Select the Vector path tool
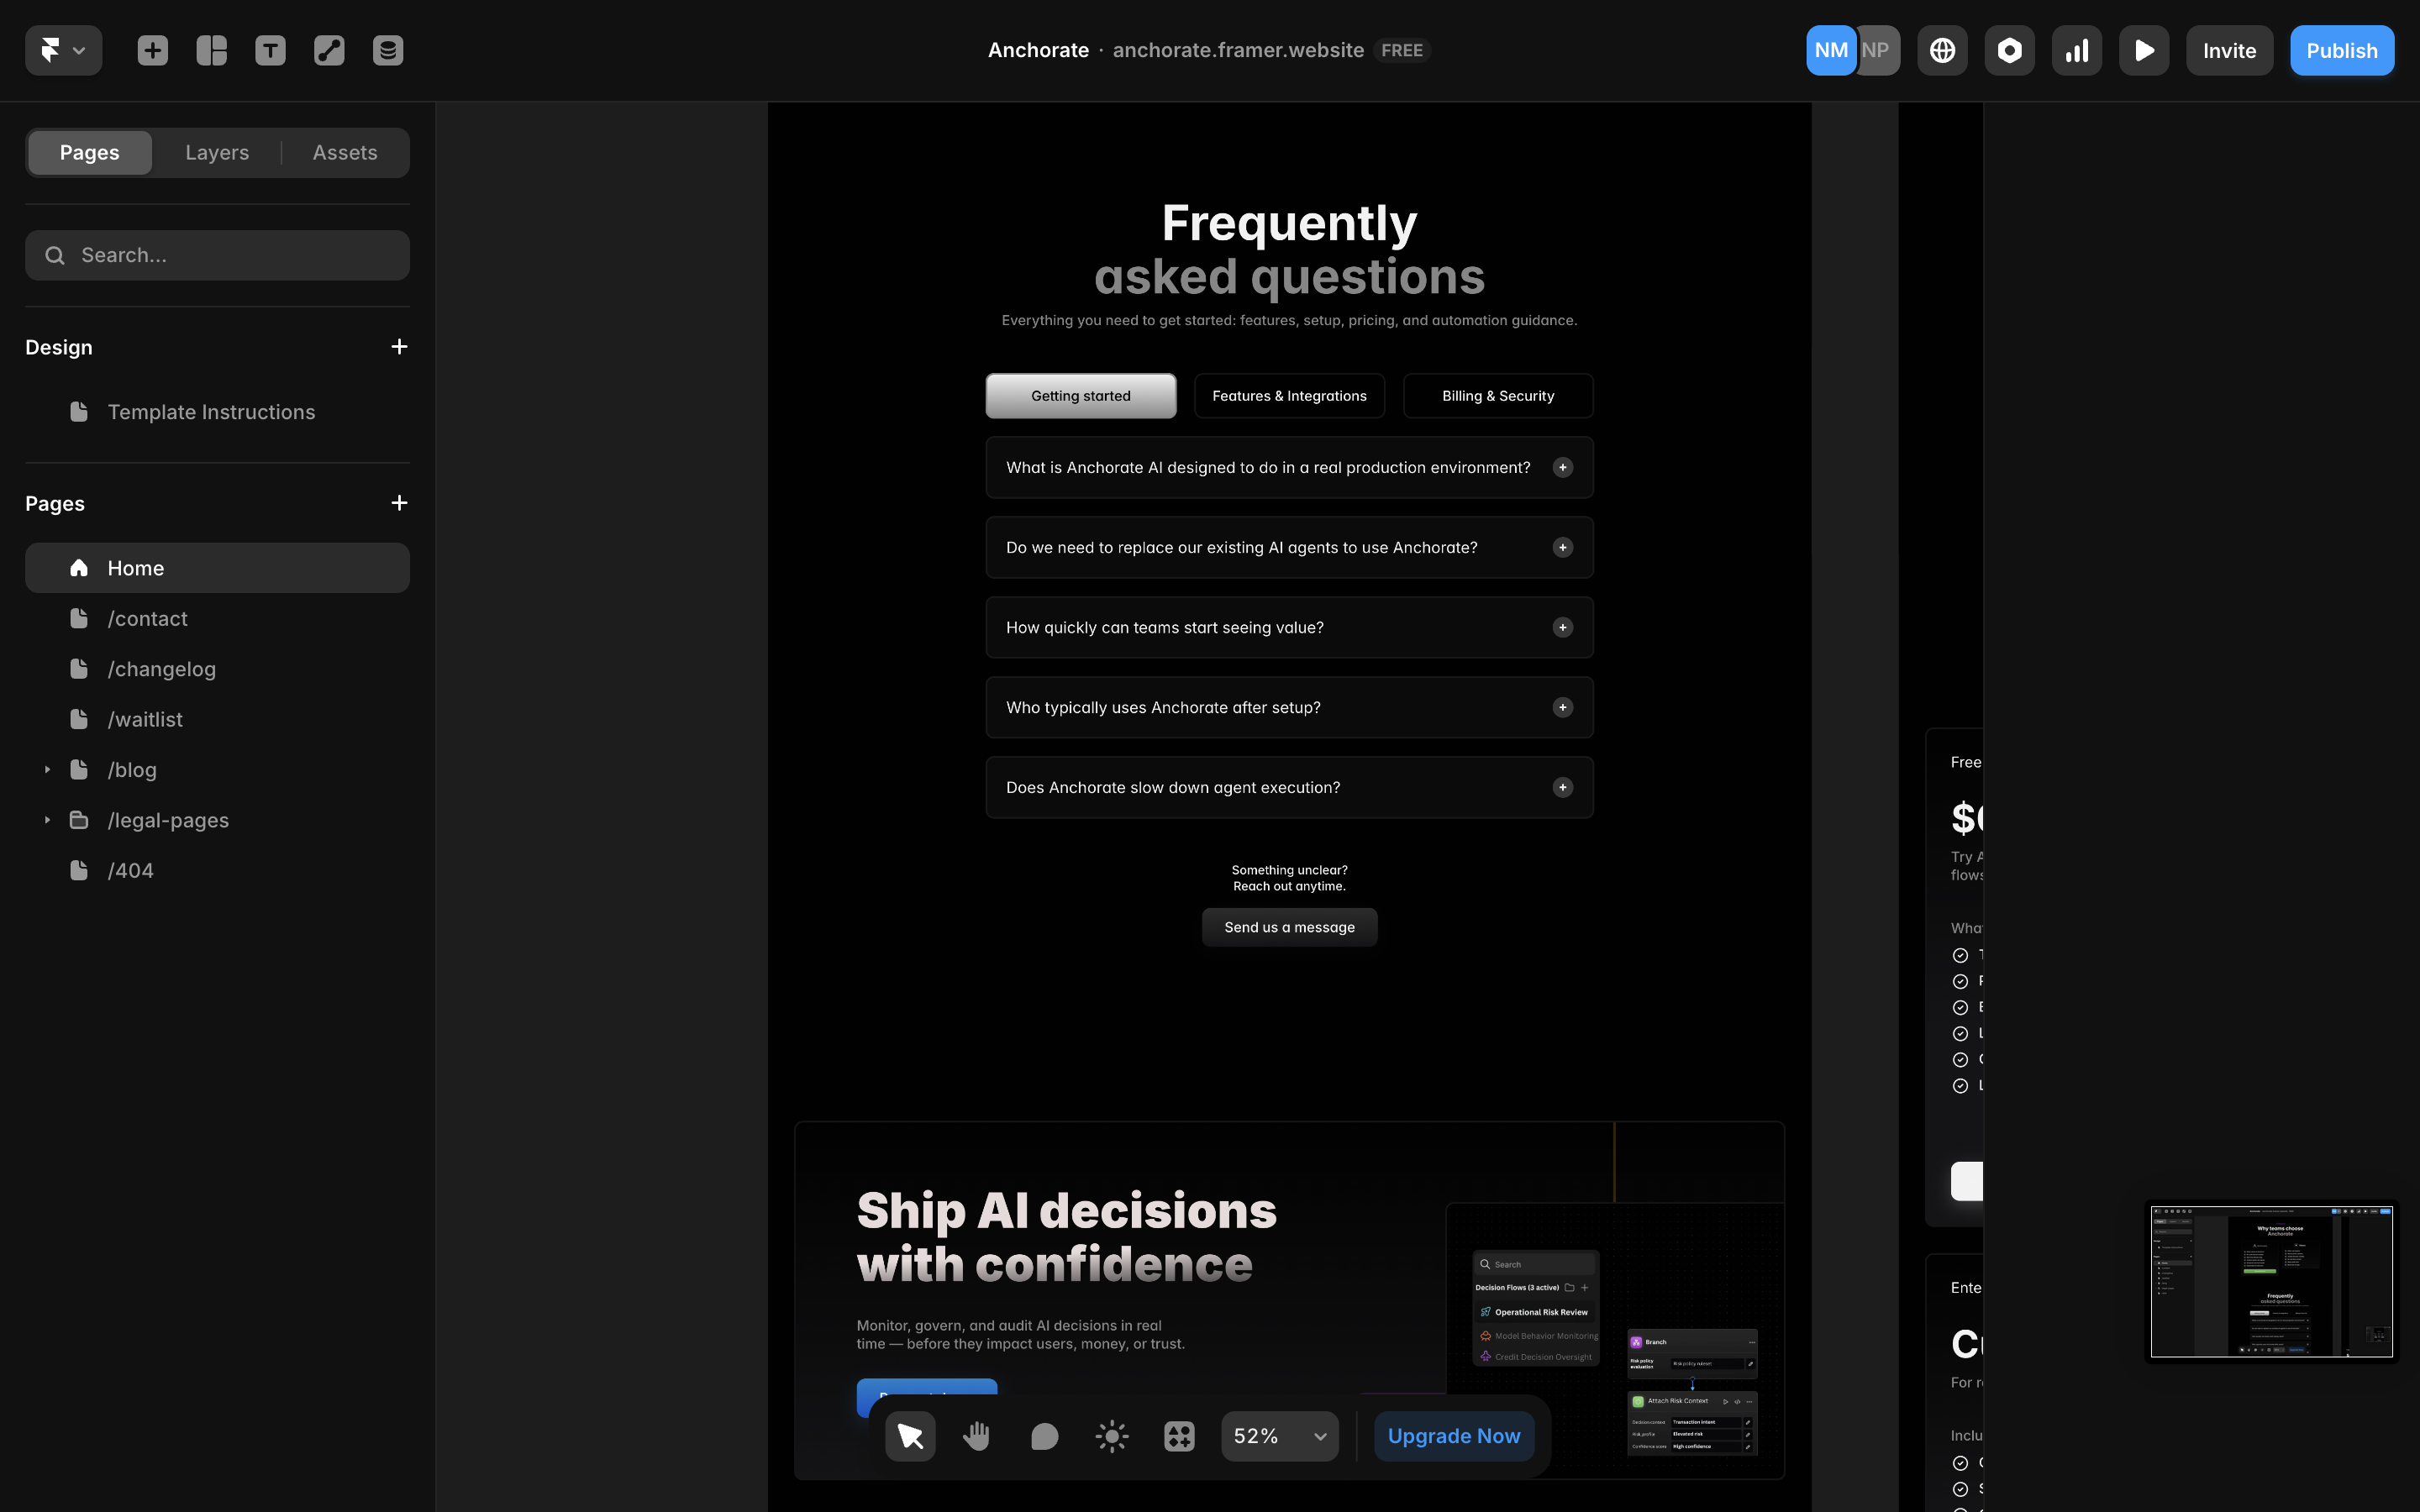This screenshot has width=2420, height=1512. (x=328, y=49)
